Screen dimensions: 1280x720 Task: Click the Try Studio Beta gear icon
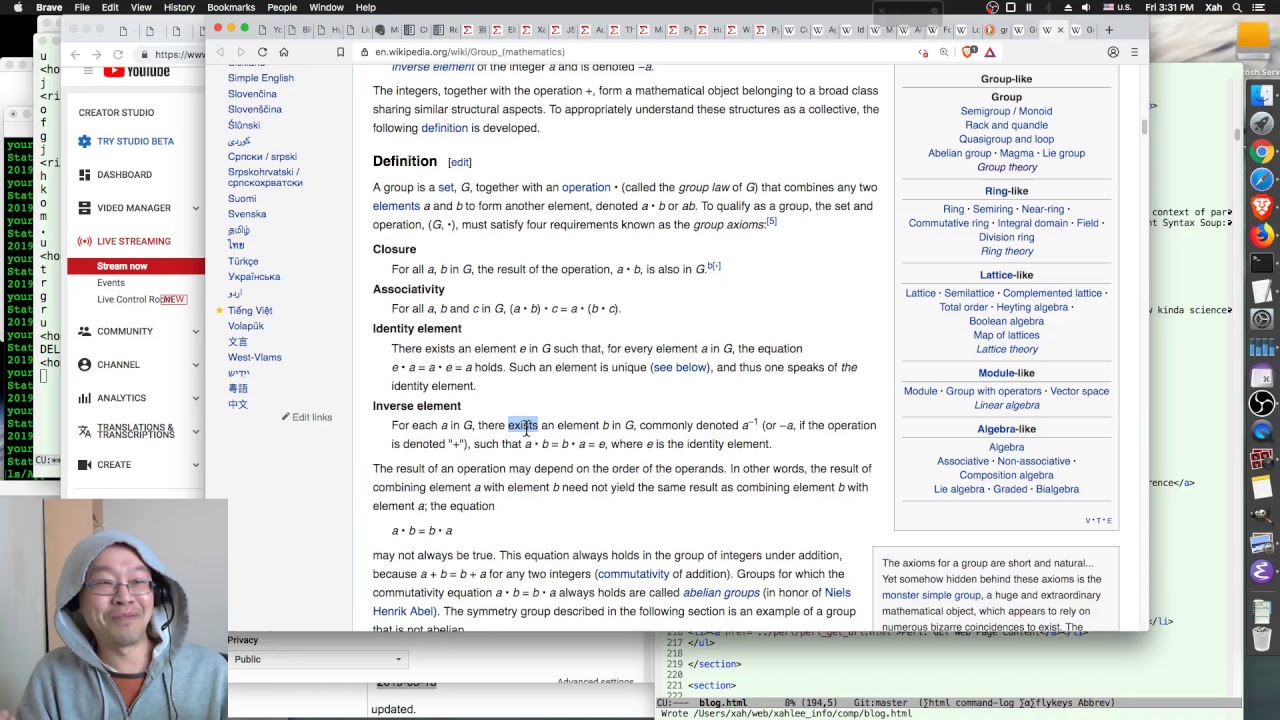click(84, 141)
